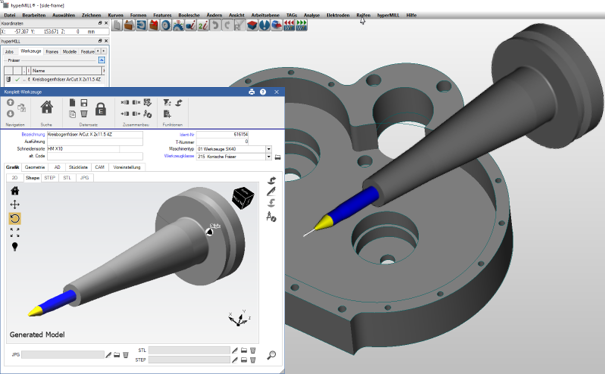Image resolution: width=605 pixels, height=374 pixels.
Task: Open the Features menu
Action: point(162,15)
